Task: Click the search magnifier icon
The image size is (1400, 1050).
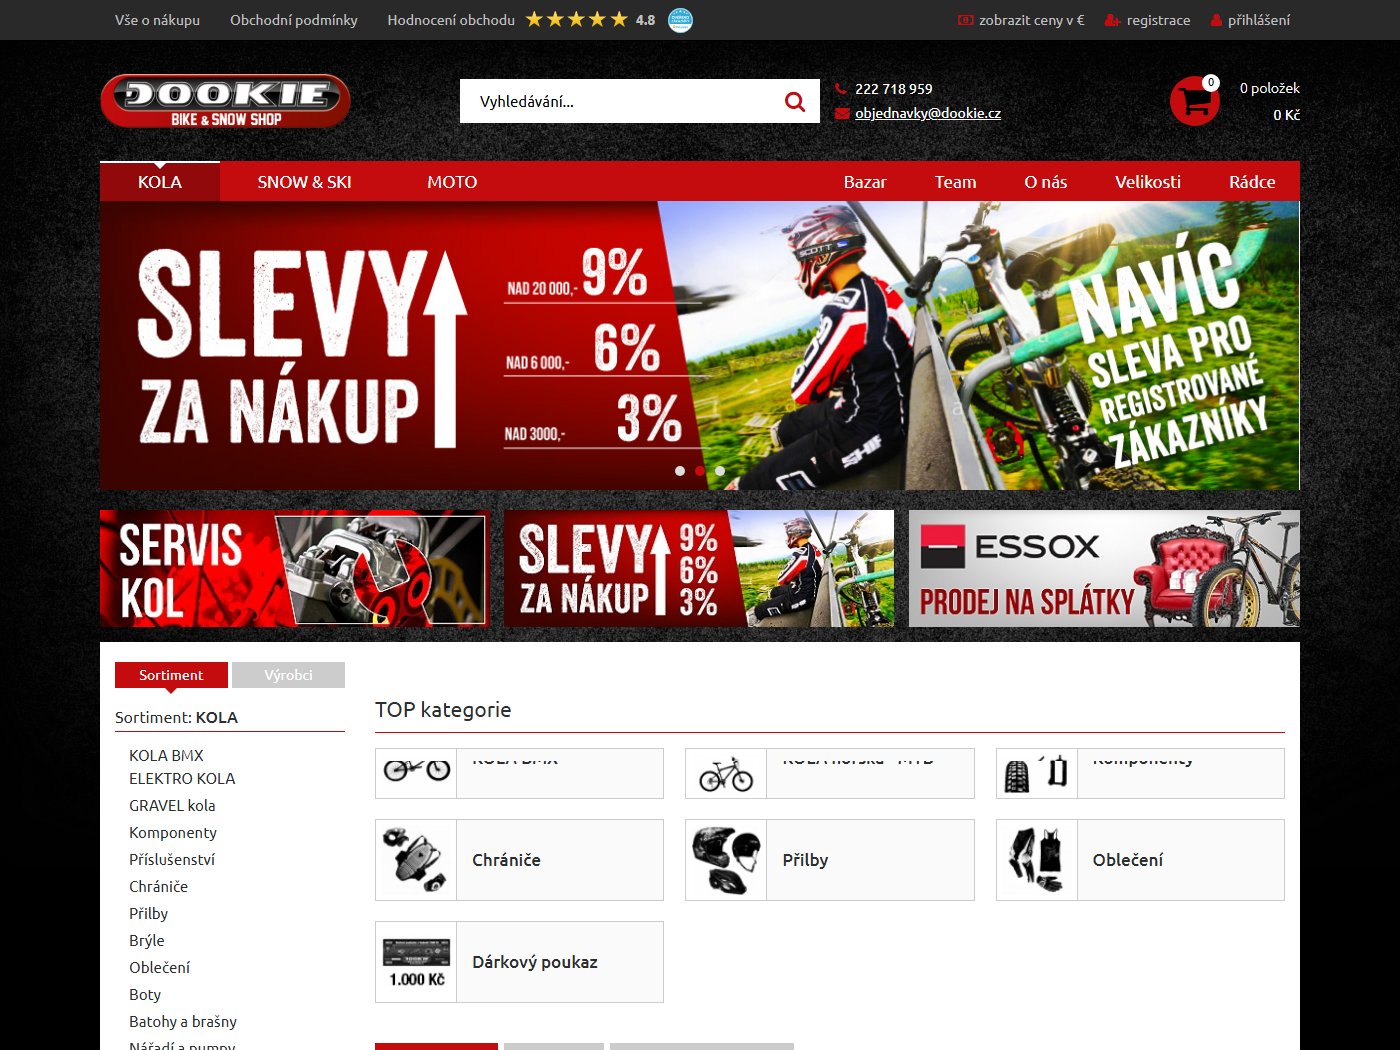Action: pyautogui.click(x=795, y=101)
